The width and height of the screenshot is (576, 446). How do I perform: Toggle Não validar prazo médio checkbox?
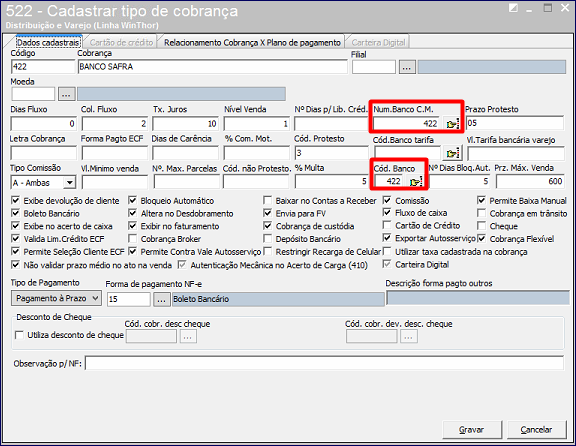[15, 265]
